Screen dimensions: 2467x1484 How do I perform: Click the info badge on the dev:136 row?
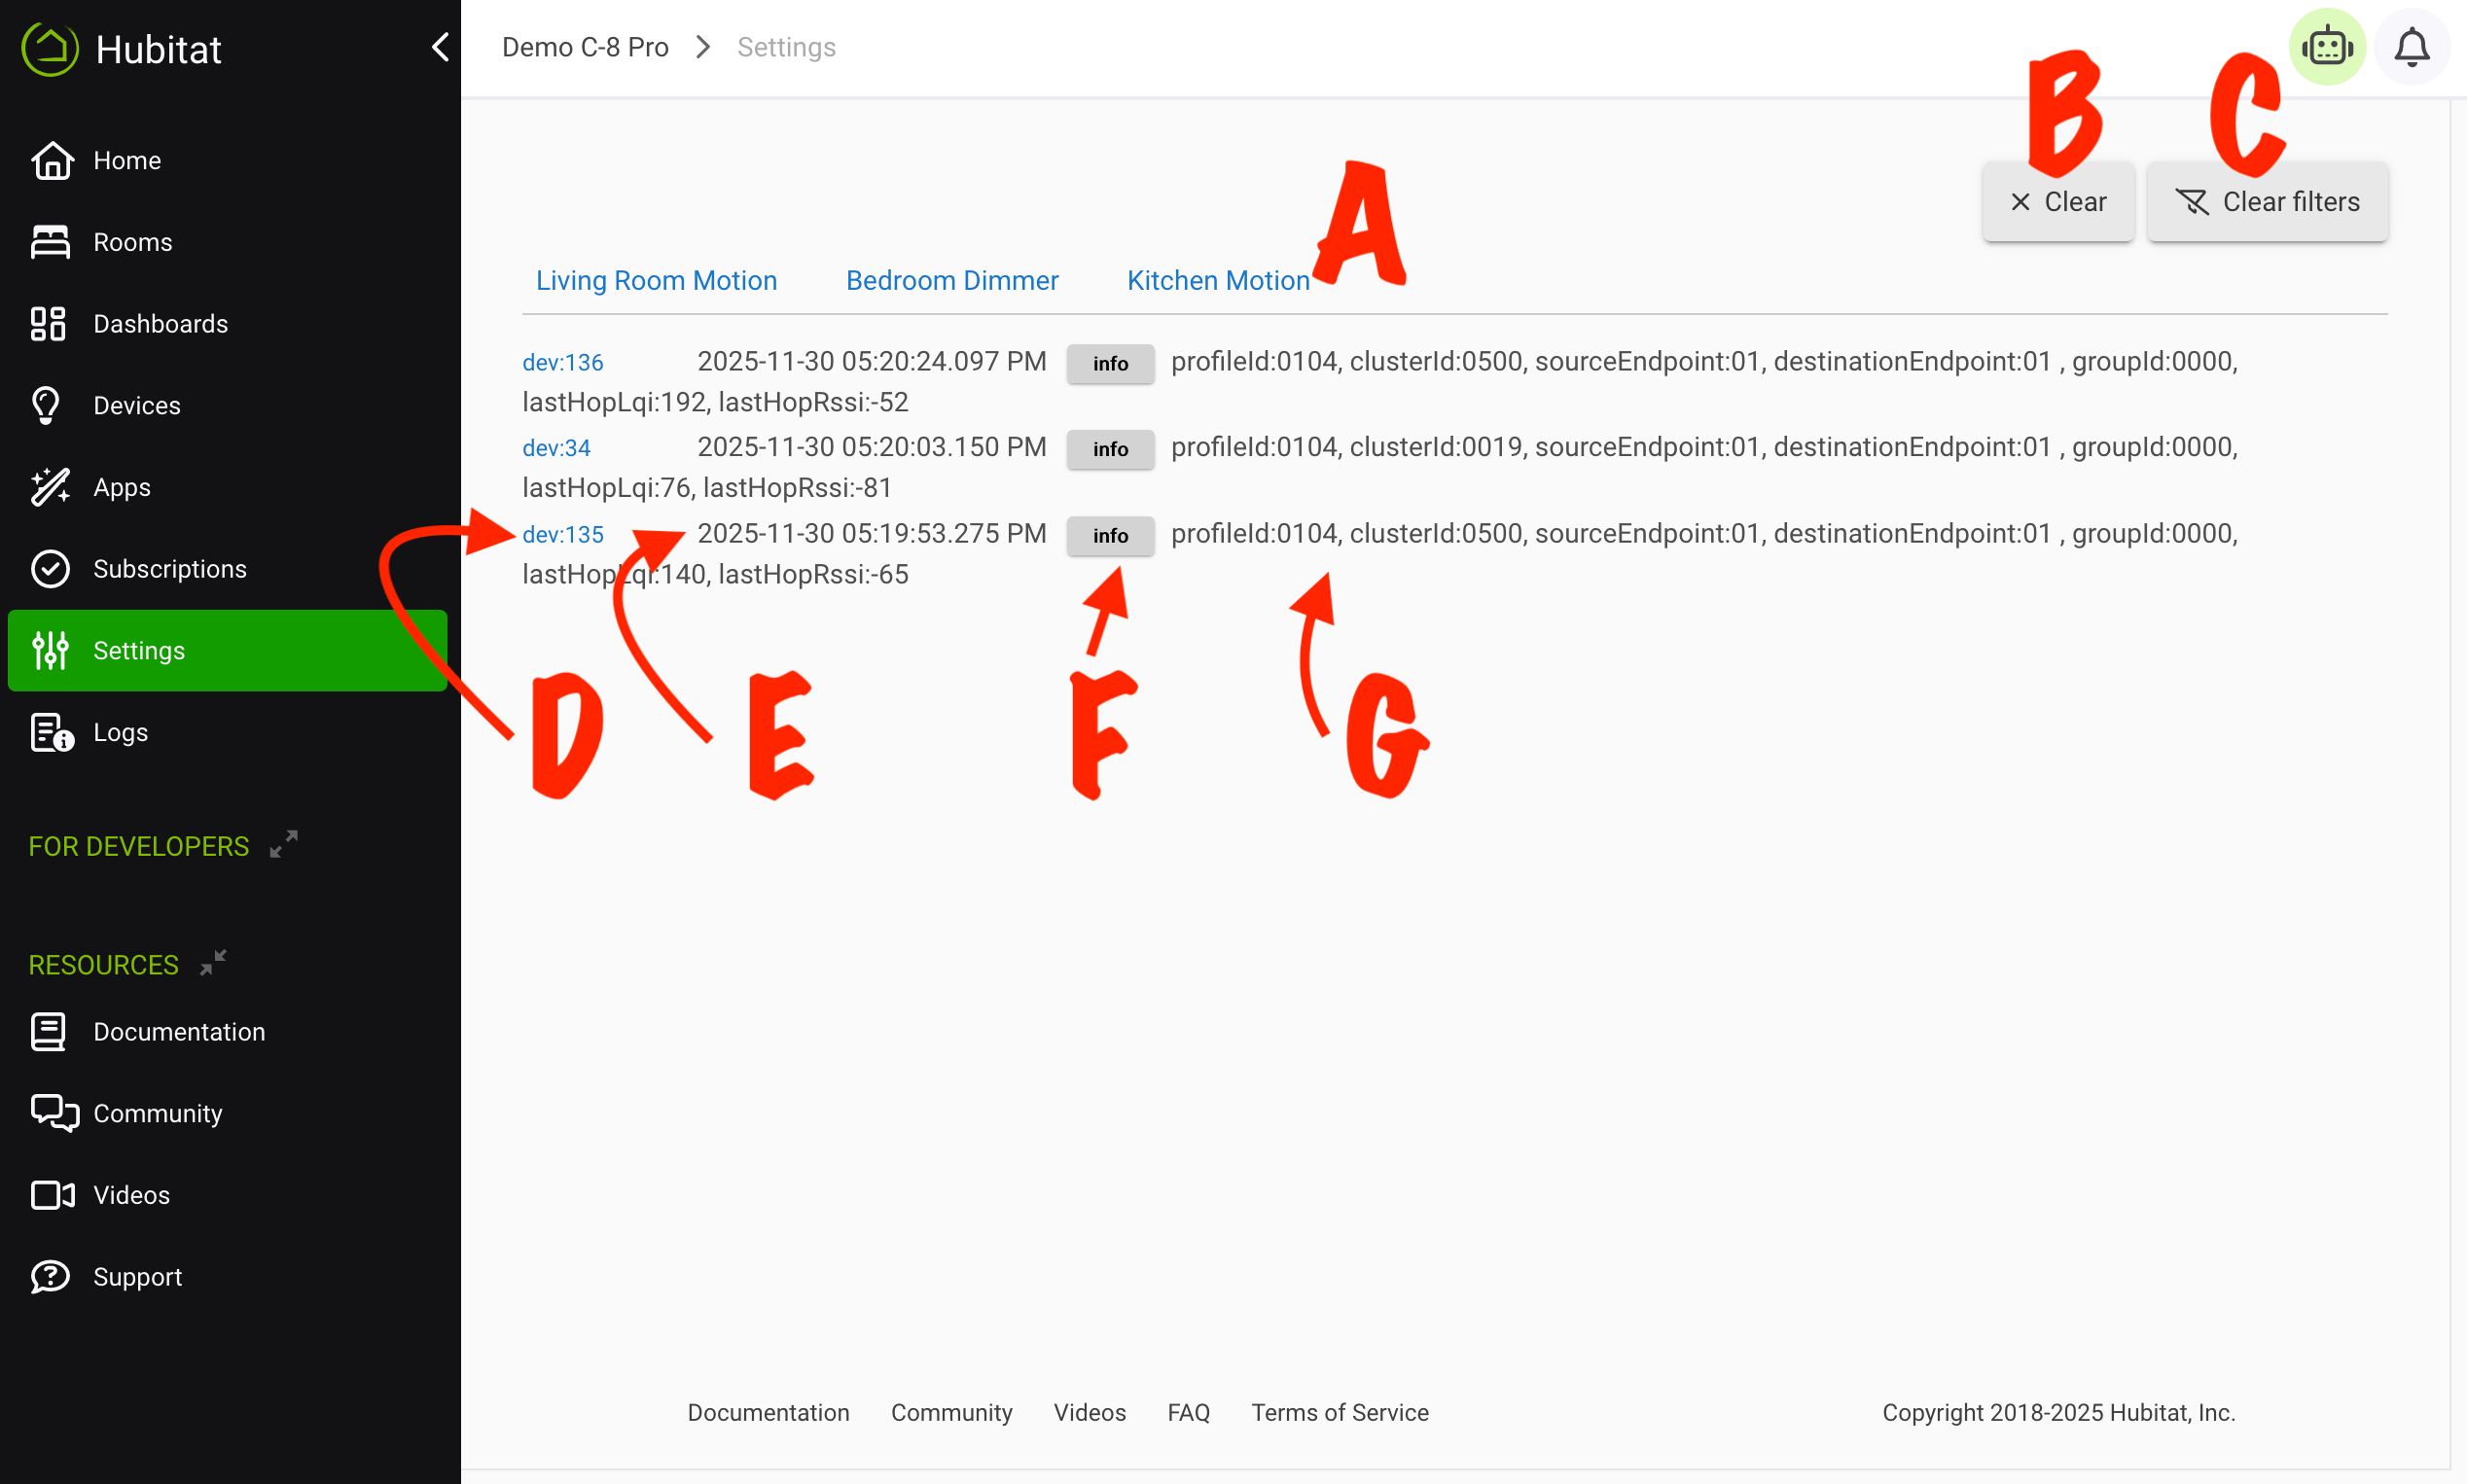(1110, 363)
